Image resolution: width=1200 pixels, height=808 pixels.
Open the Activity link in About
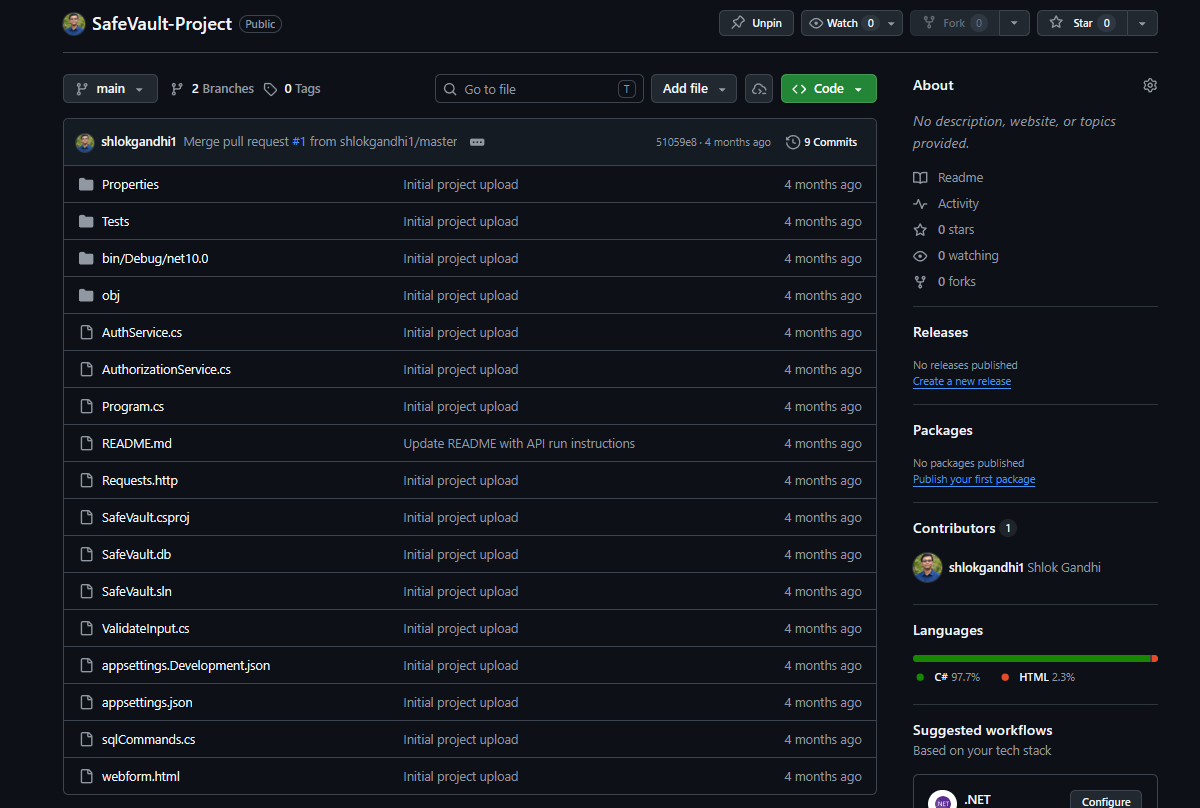click(958, 203)
